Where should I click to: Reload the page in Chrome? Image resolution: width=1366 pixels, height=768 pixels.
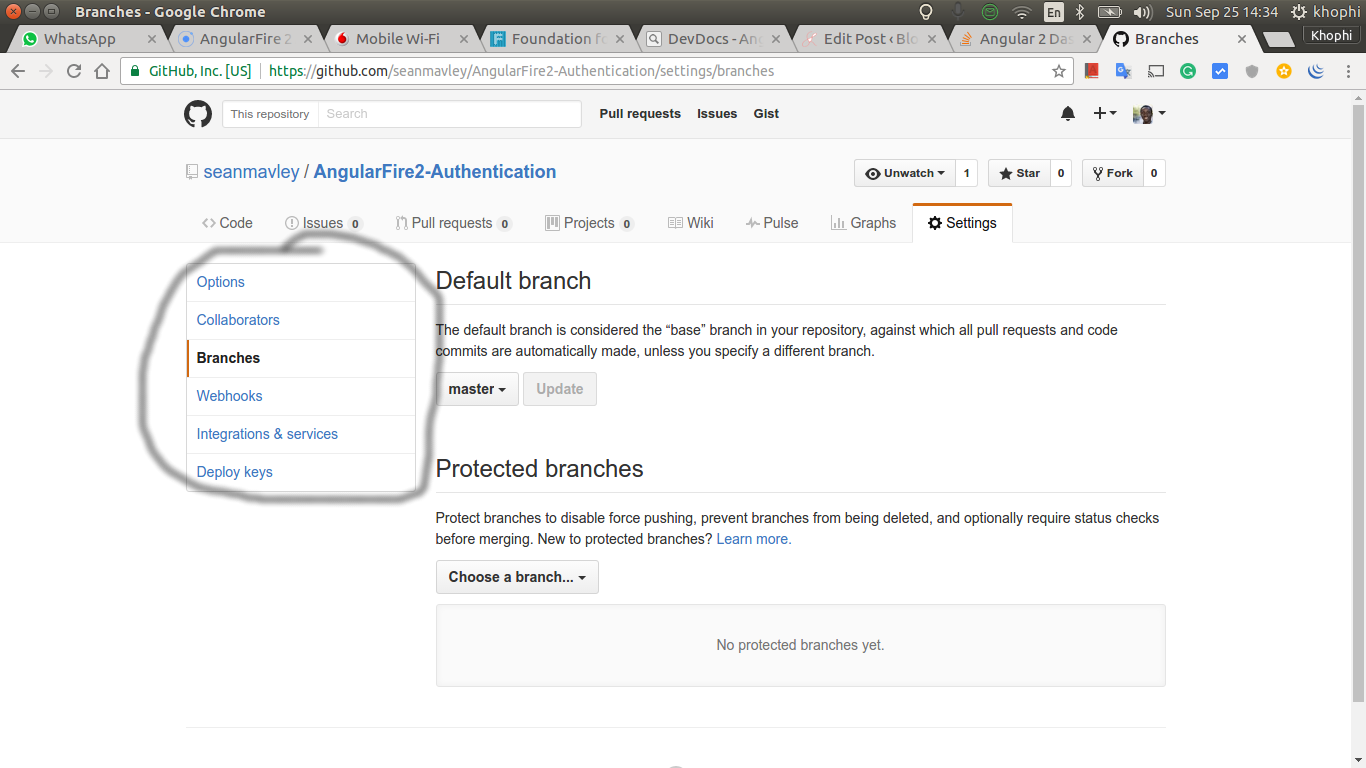(74, 71)
